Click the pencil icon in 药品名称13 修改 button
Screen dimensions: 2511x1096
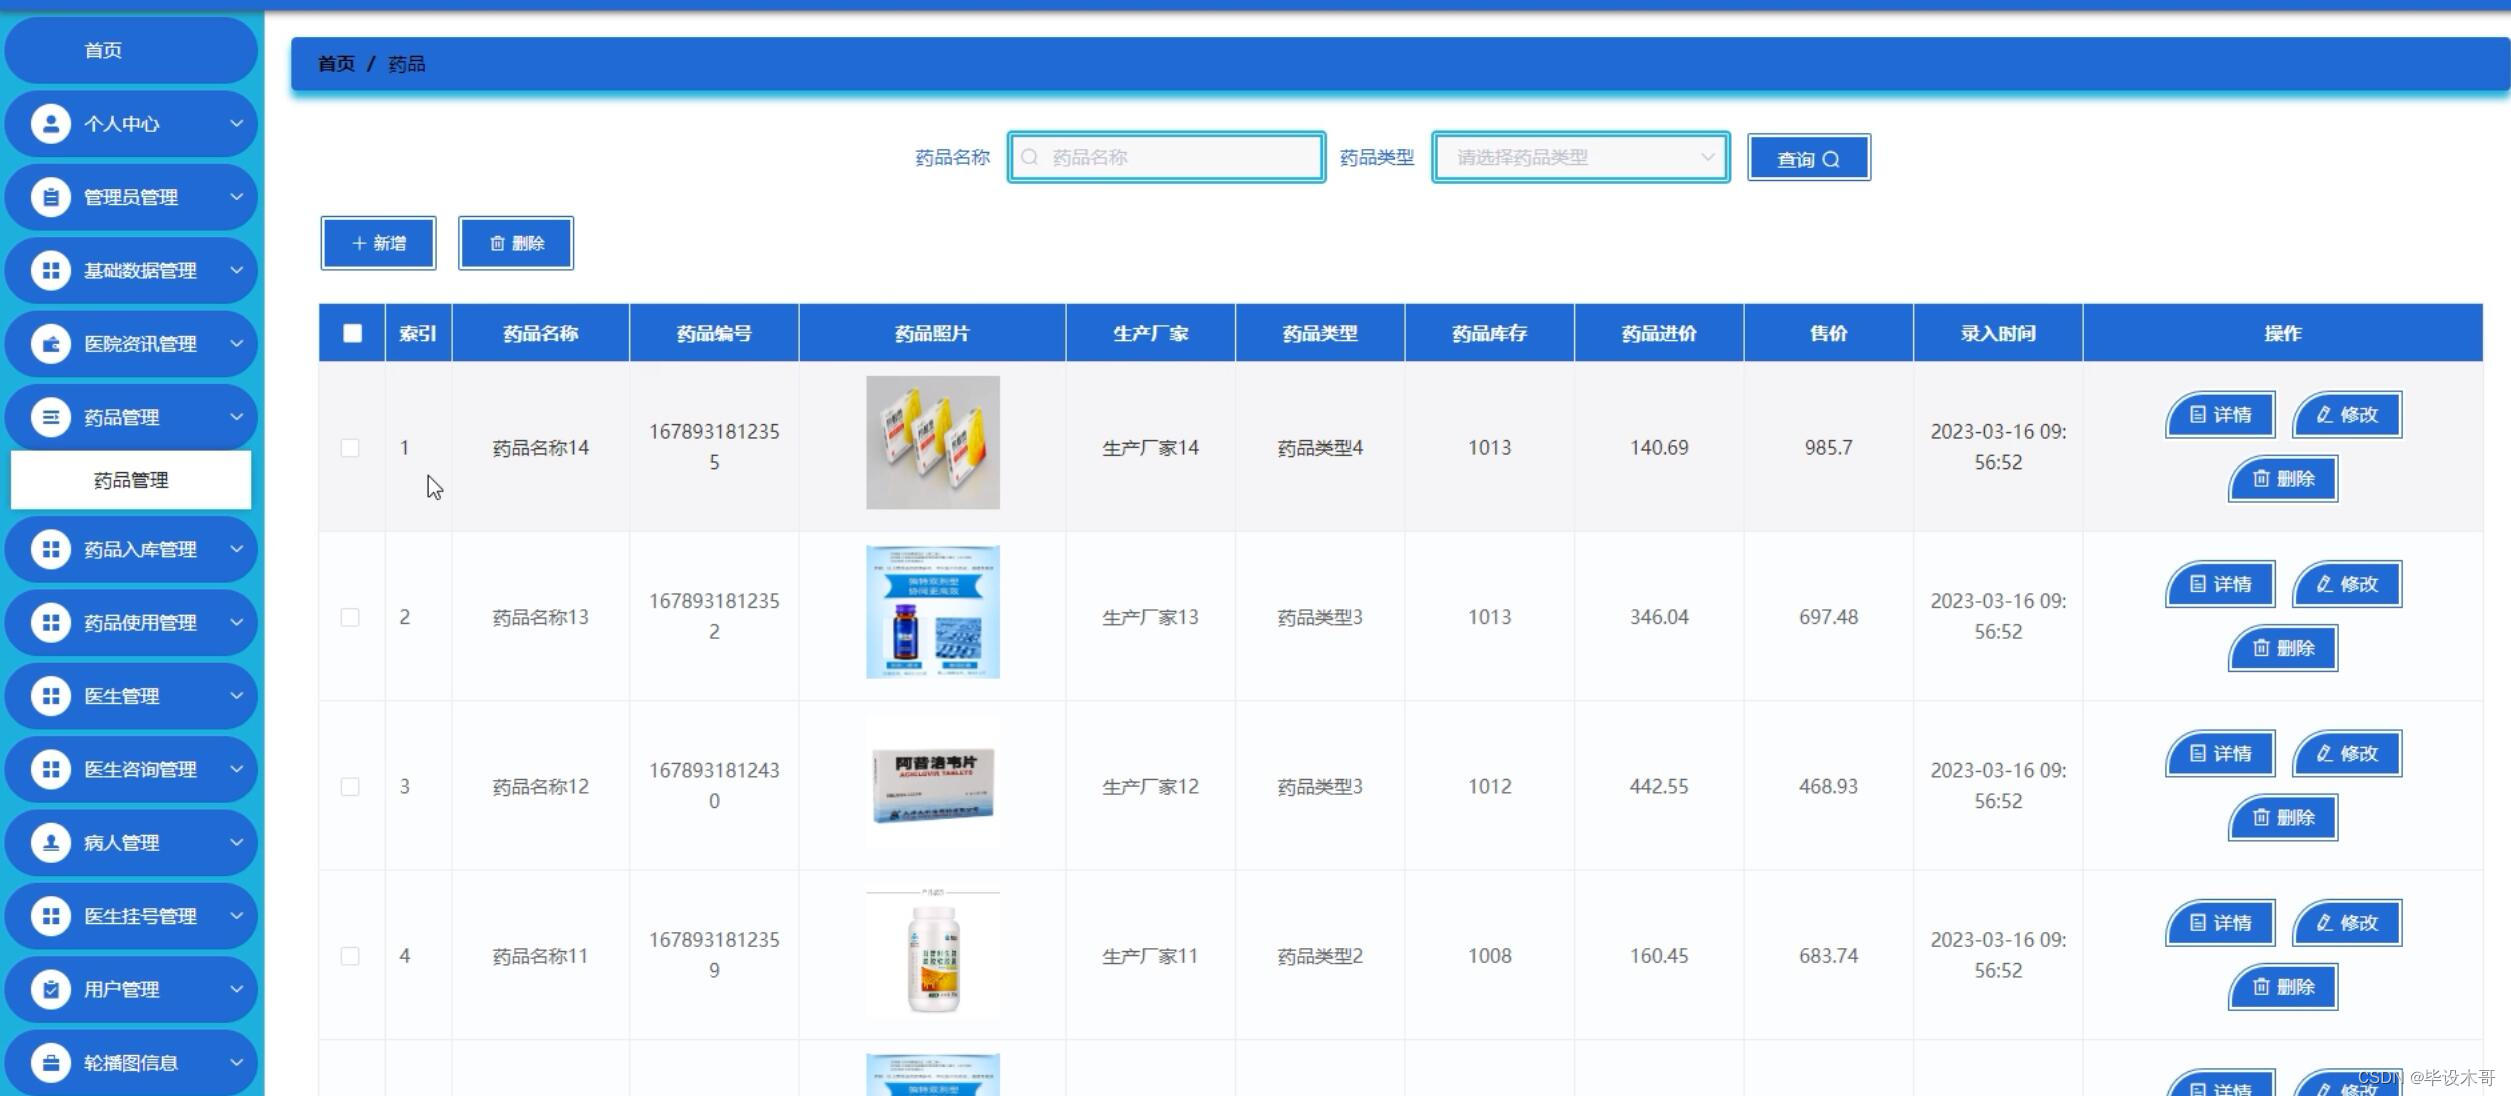click(x=2324, y=584)
